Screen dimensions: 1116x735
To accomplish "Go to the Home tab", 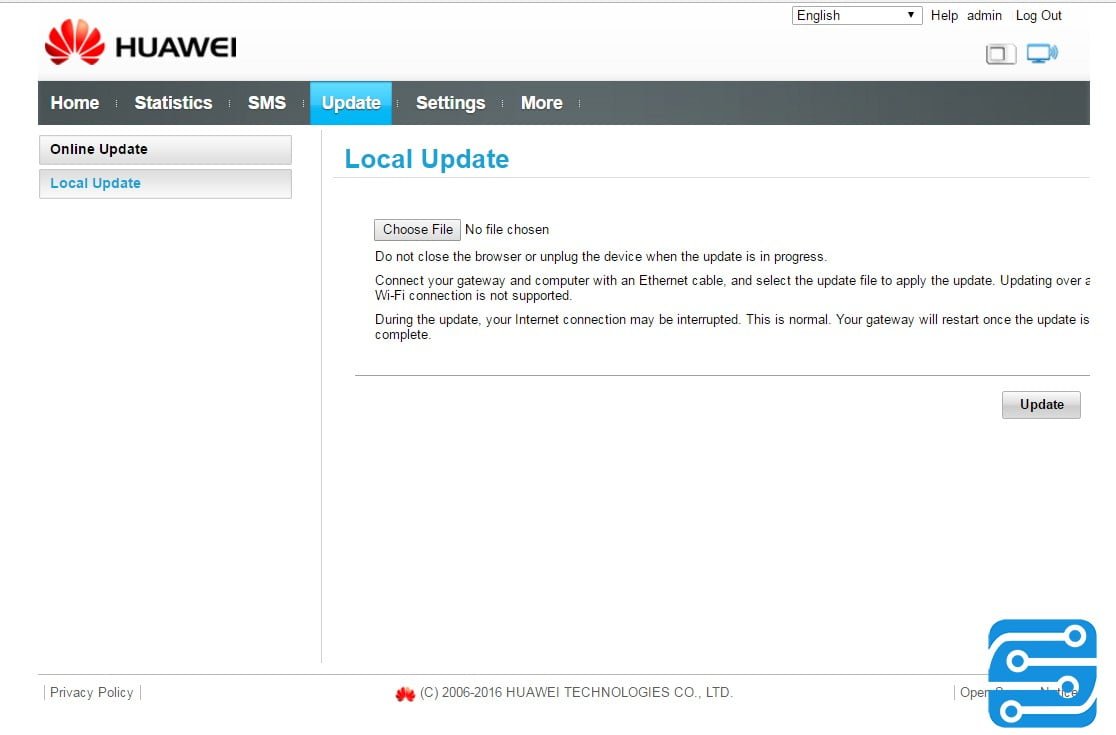I will 75,103.
